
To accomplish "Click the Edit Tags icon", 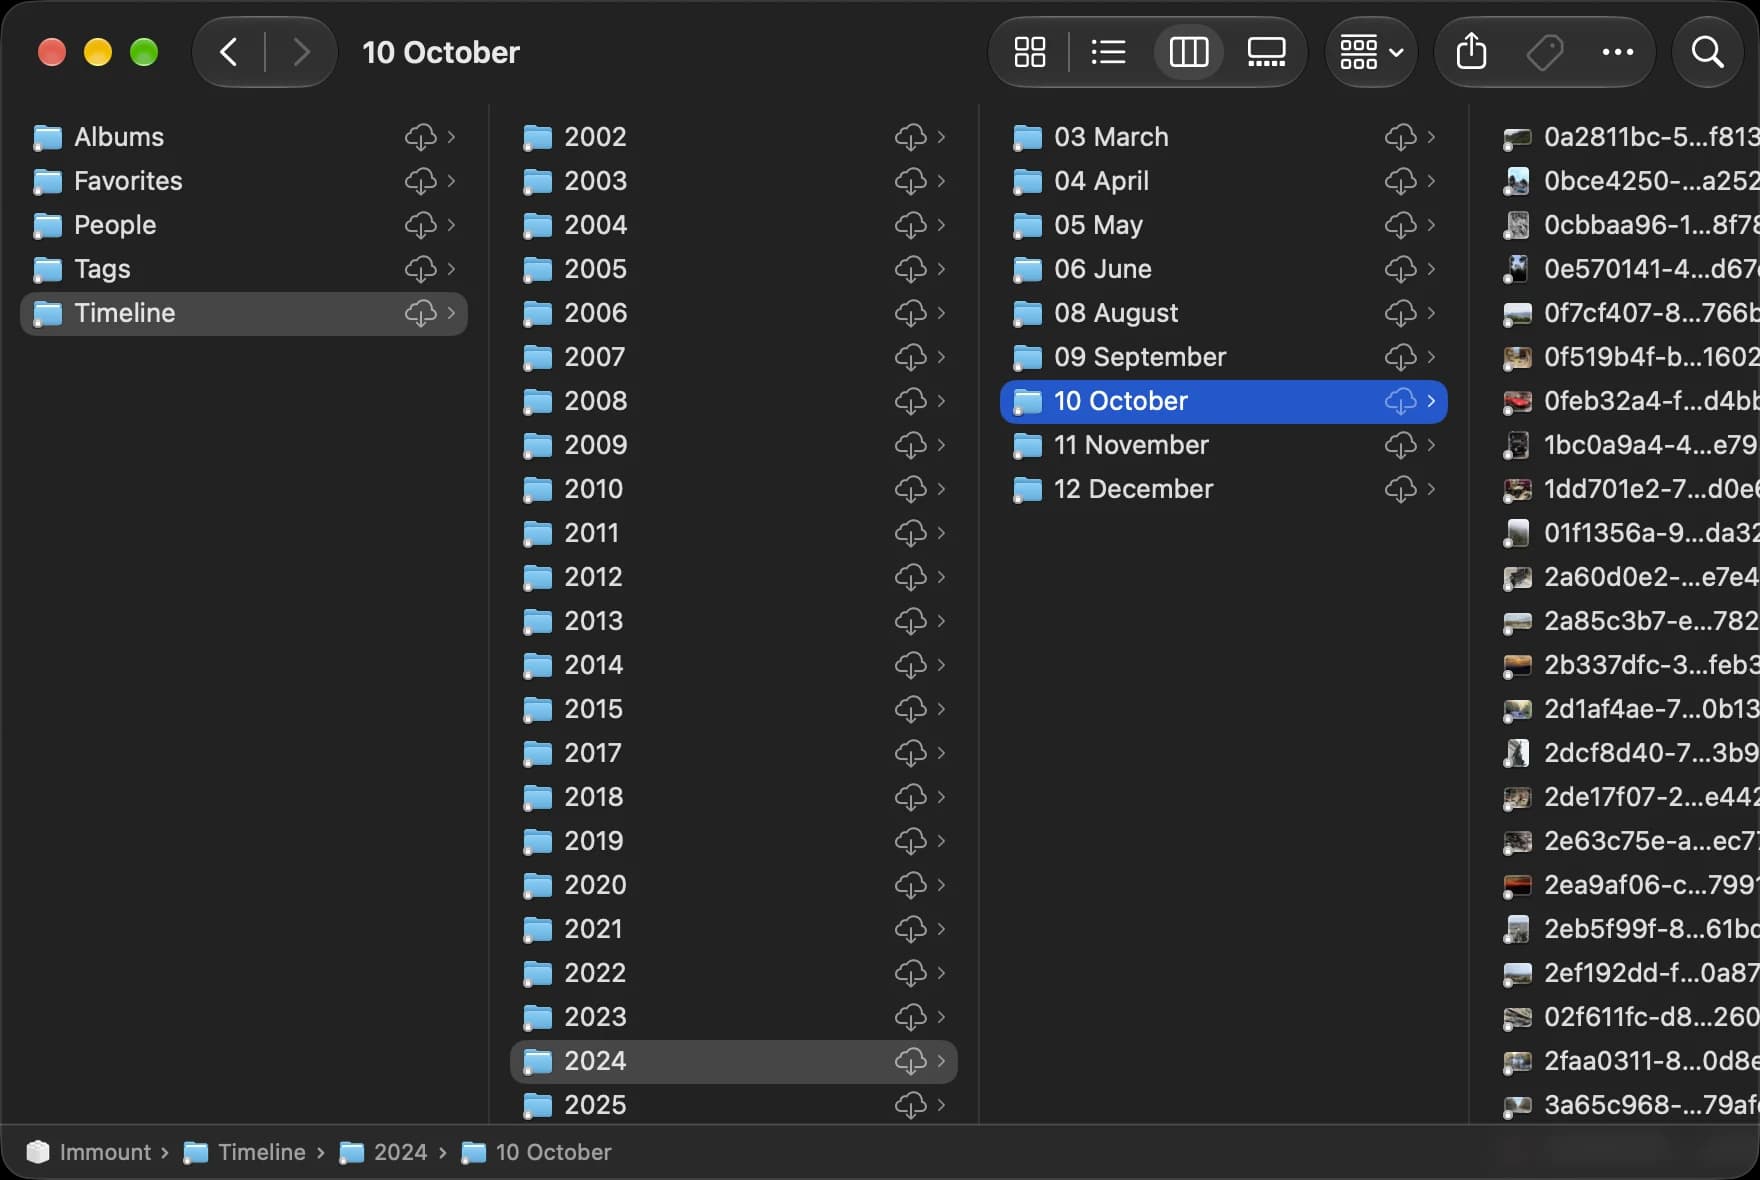I will click(1544, 52).
